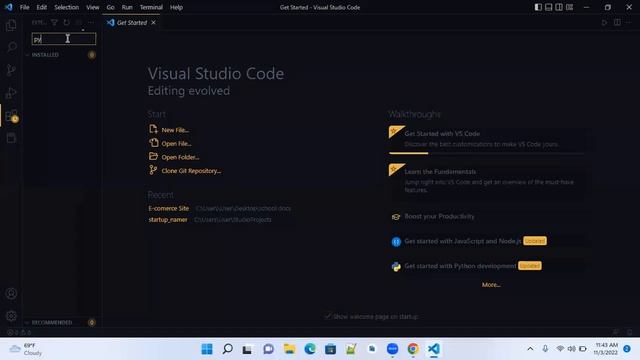Click the VS Code taskbar icon
This screenshot has width=640, height=360.
point(433,349)
